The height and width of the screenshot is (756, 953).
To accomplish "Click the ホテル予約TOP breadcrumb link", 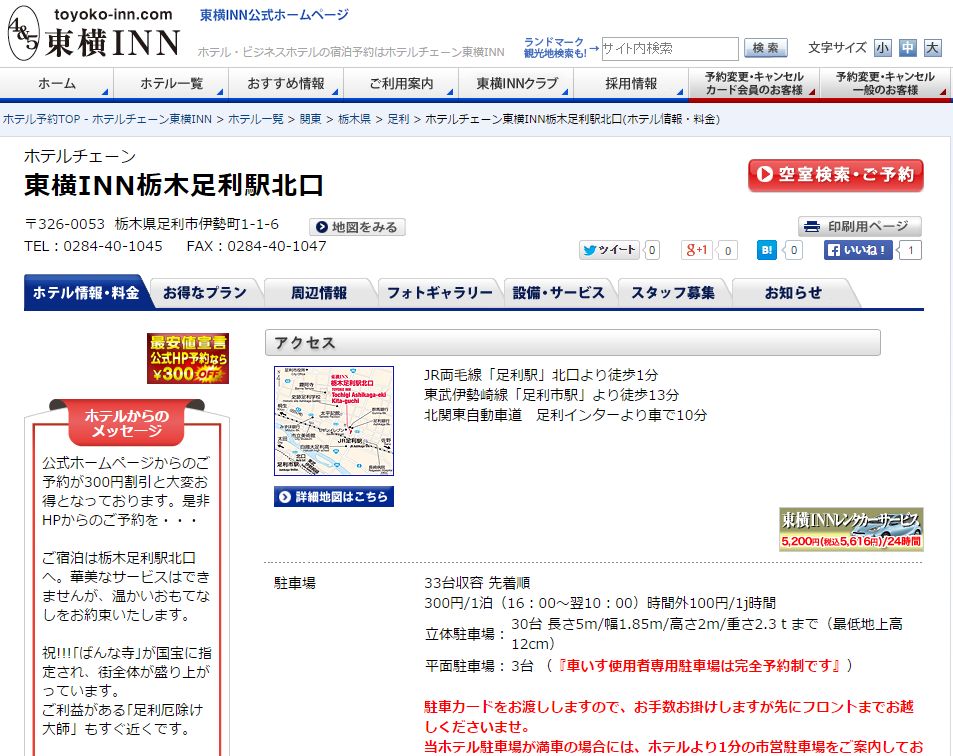I will coord(108,119).
